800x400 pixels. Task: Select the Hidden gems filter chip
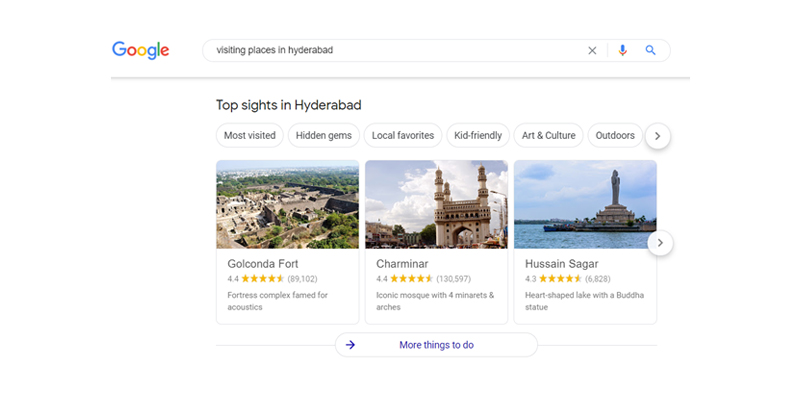pyautogui.click(x=323, y=135)
